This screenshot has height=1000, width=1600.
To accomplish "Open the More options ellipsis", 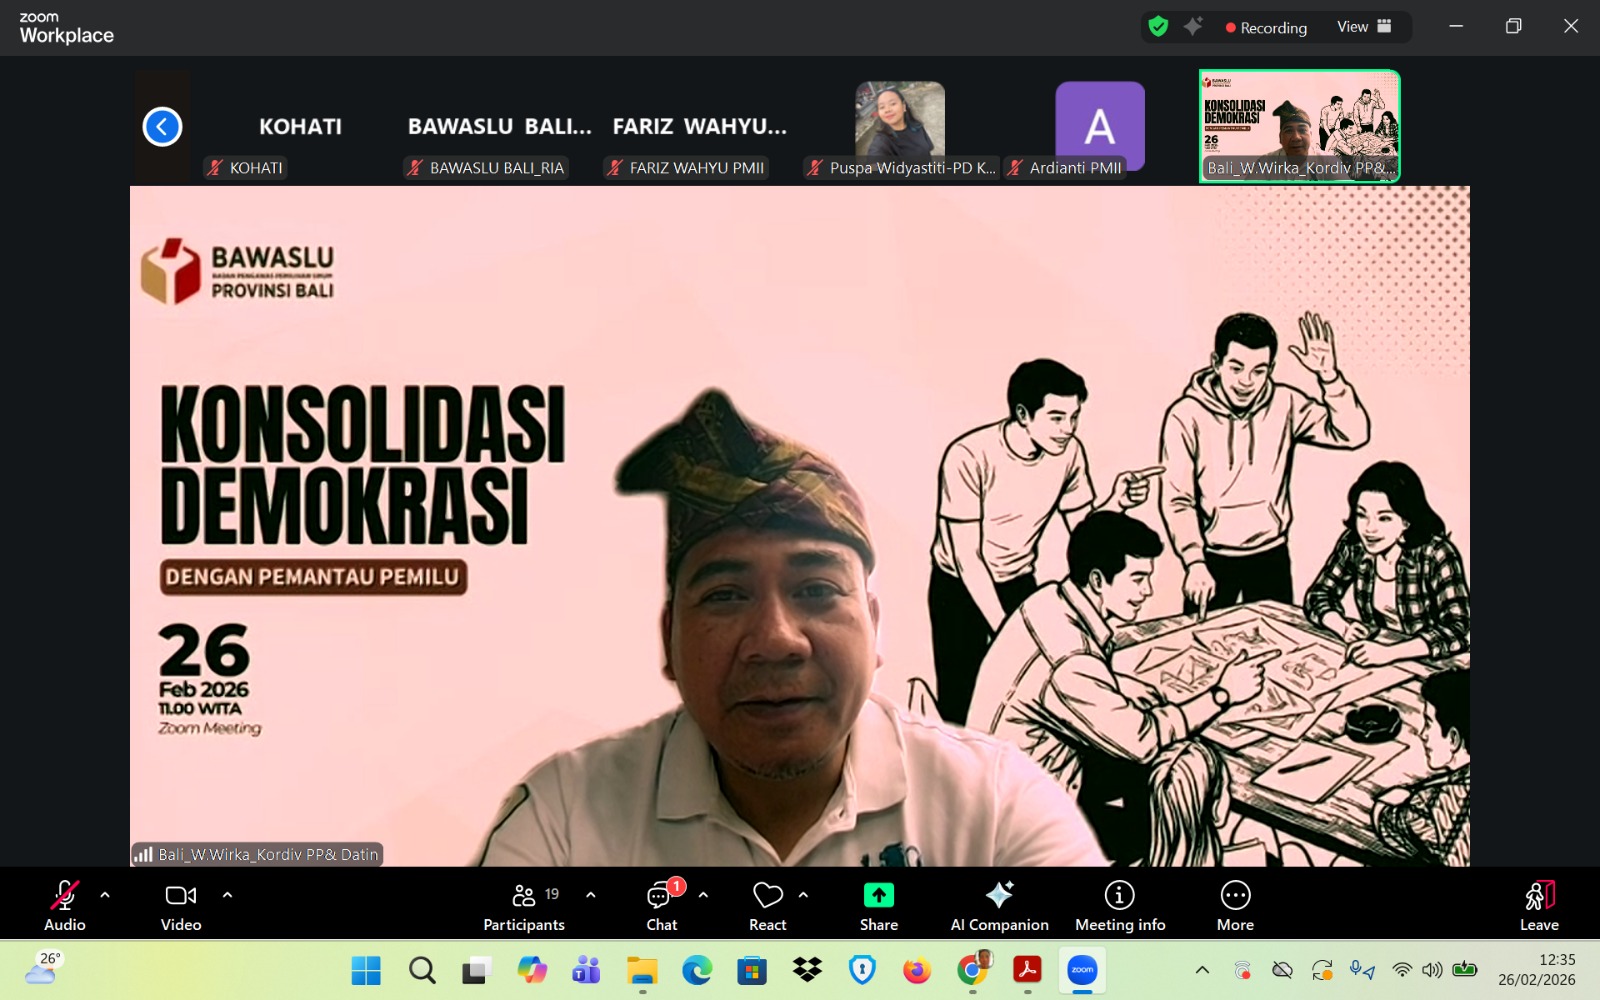I will point(1235,895).
